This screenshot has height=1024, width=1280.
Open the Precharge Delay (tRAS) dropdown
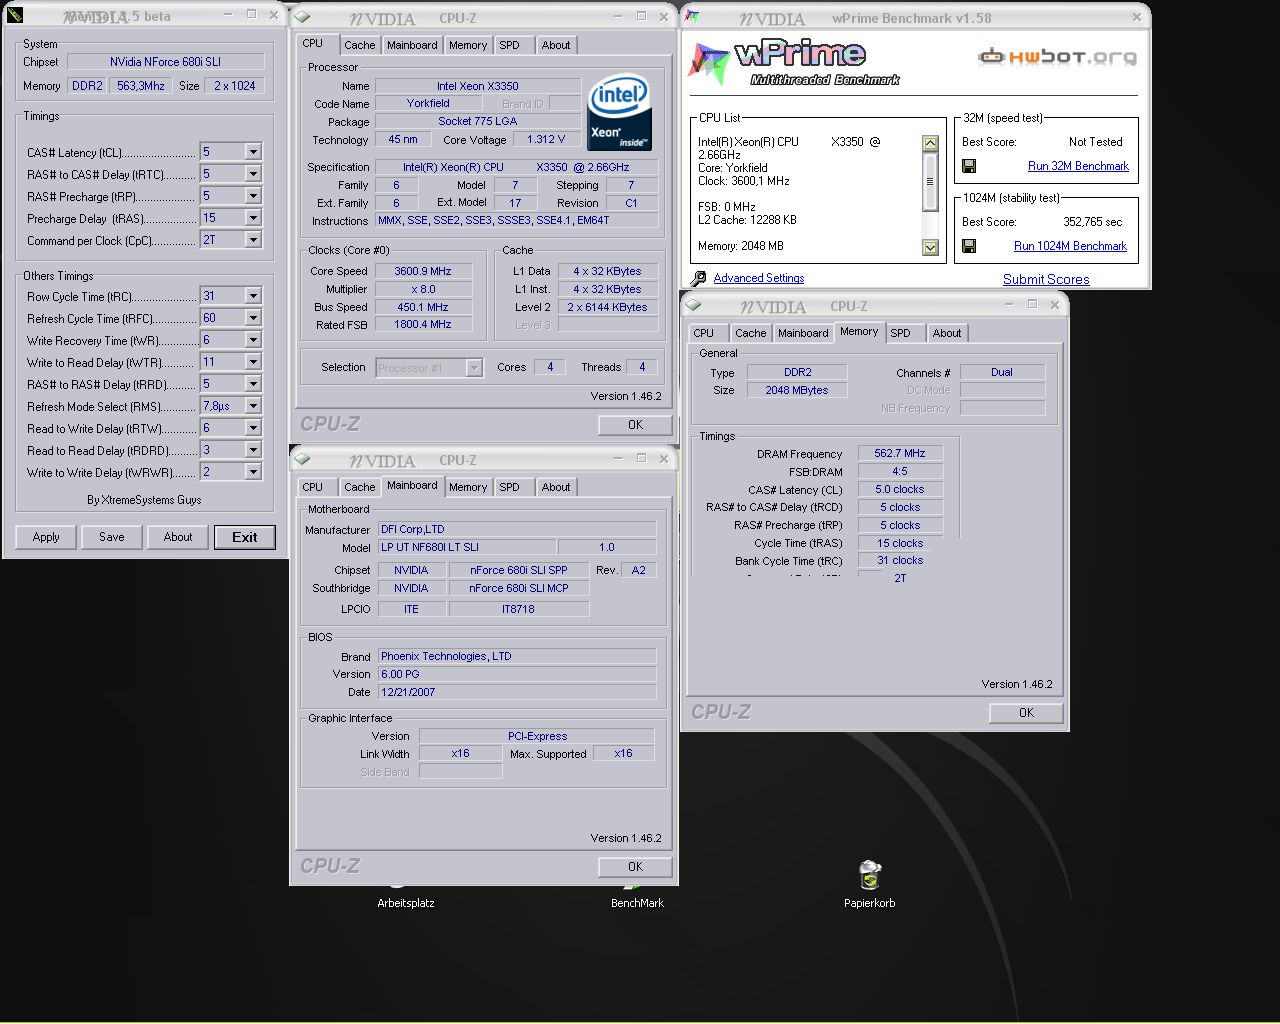click(253, 218)
